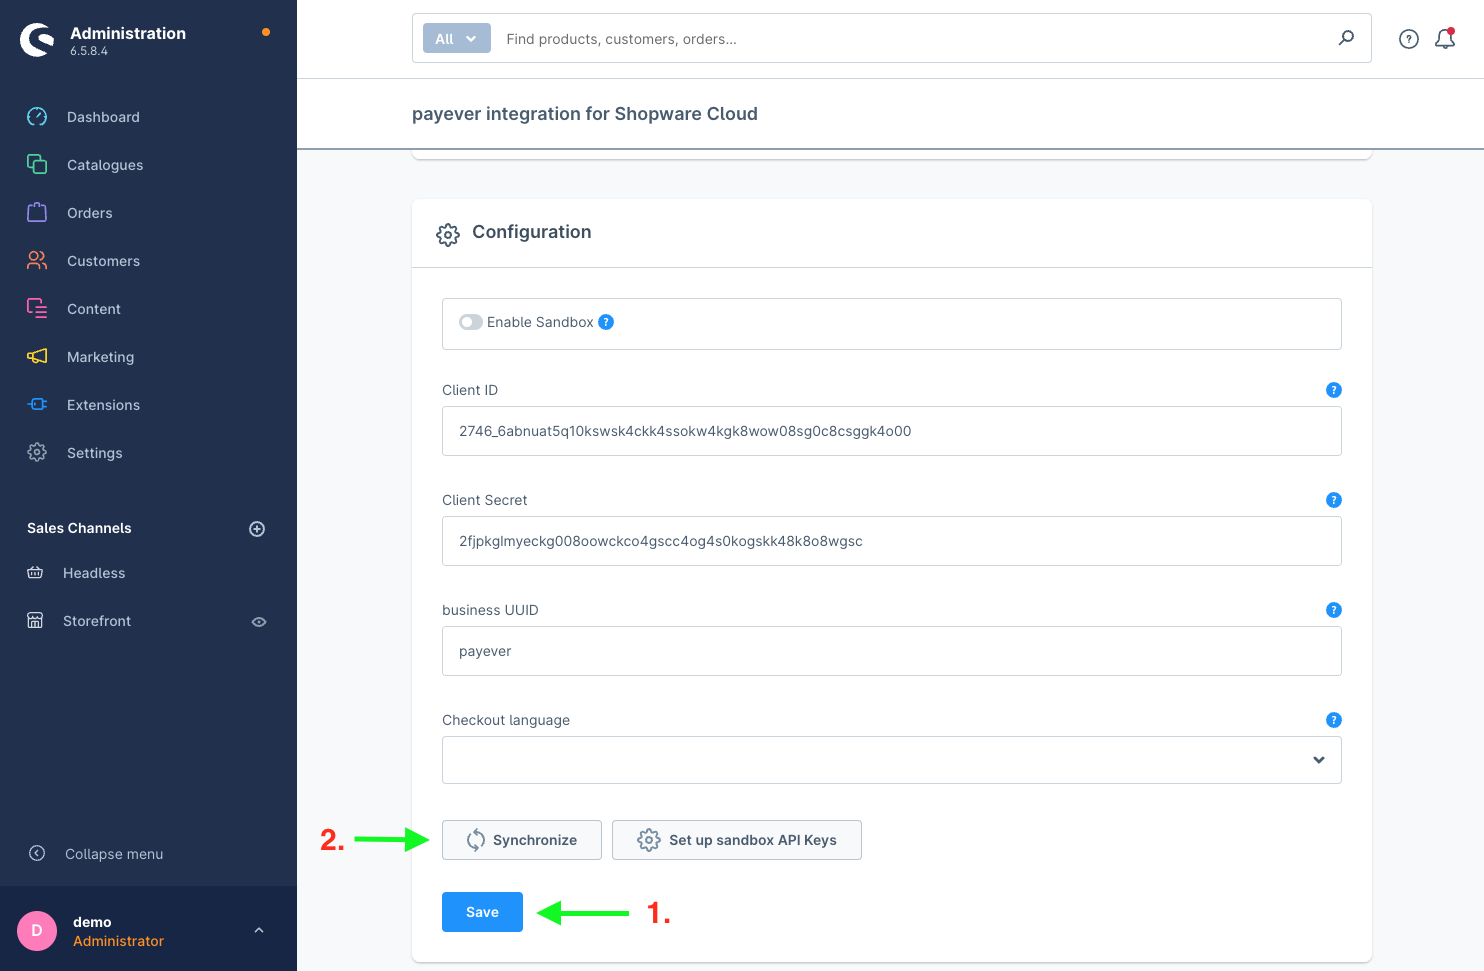Click the Marketing megaphone icon
Image resolution: width=1484 pixels, height=971 pixels.
(x=37, y=356)
